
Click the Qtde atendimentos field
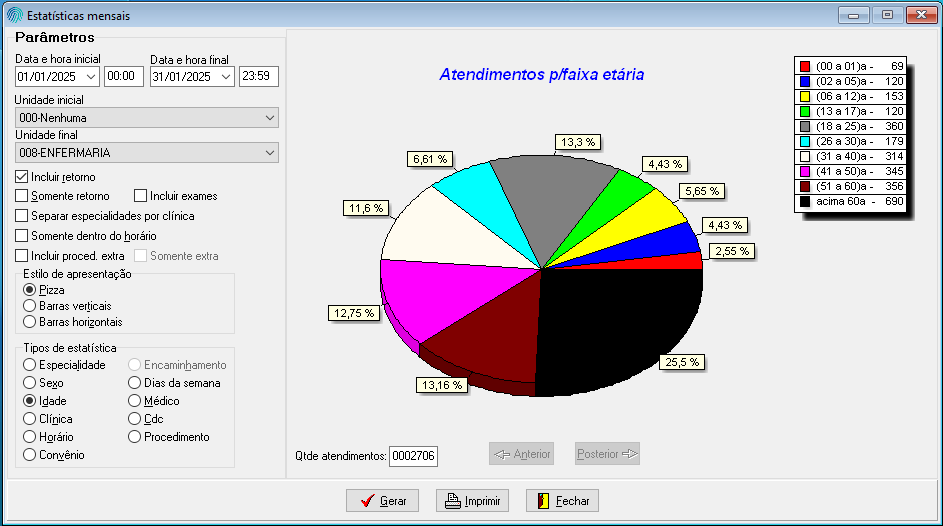tap(414, 456)
